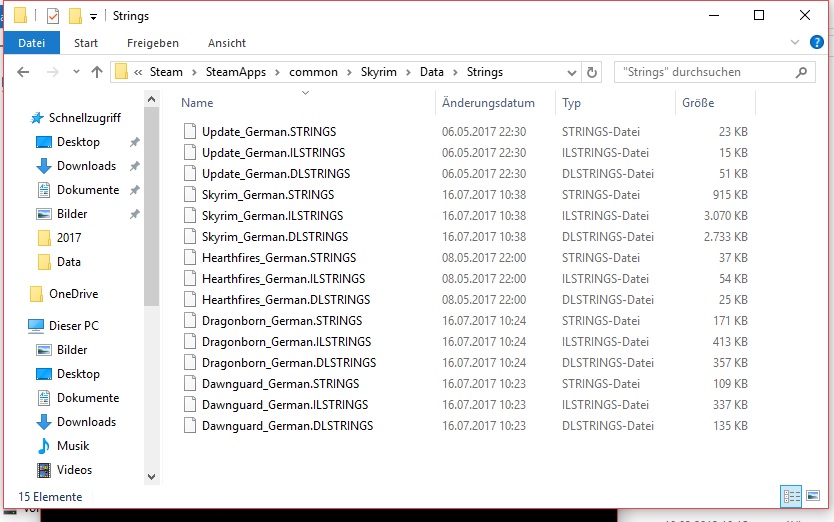Sort files by the Größe column header
This screenshot has width=834, height=522.
click(698, 103)
